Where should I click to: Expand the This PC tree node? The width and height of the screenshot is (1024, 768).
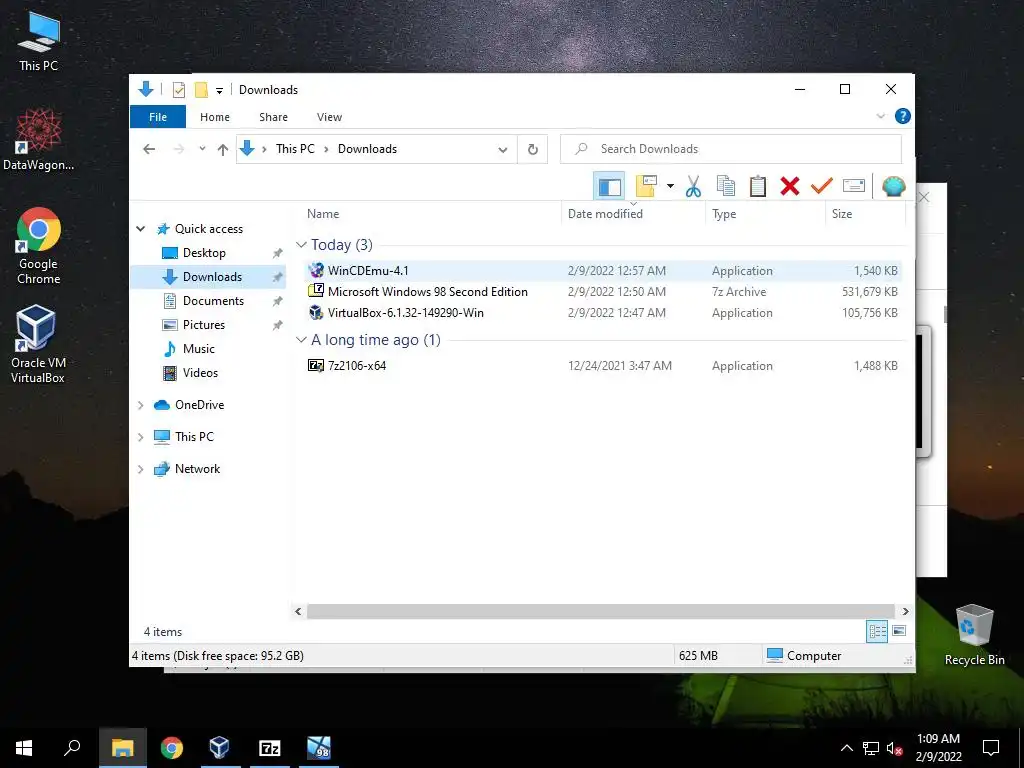click(140, 438)
